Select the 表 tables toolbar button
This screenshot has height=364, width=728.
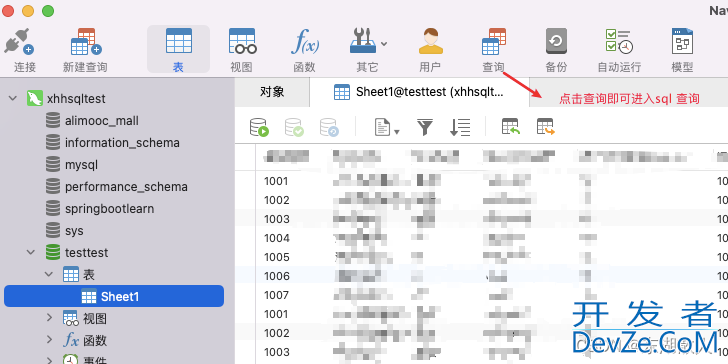(x=179, y=49)
